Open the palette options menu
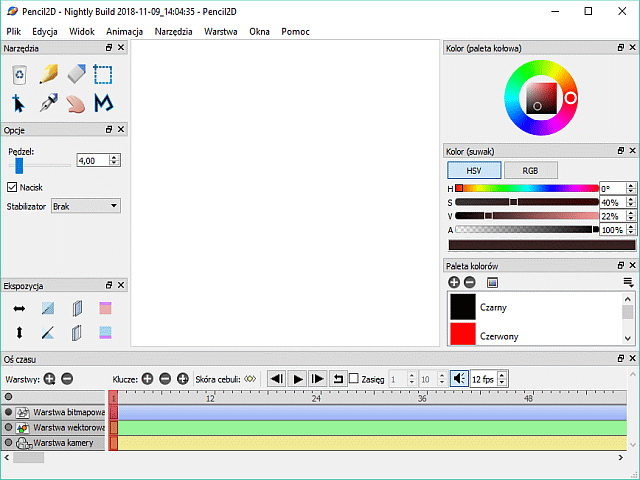The width and height of the screenshot is (640, 480). [628, 282]
